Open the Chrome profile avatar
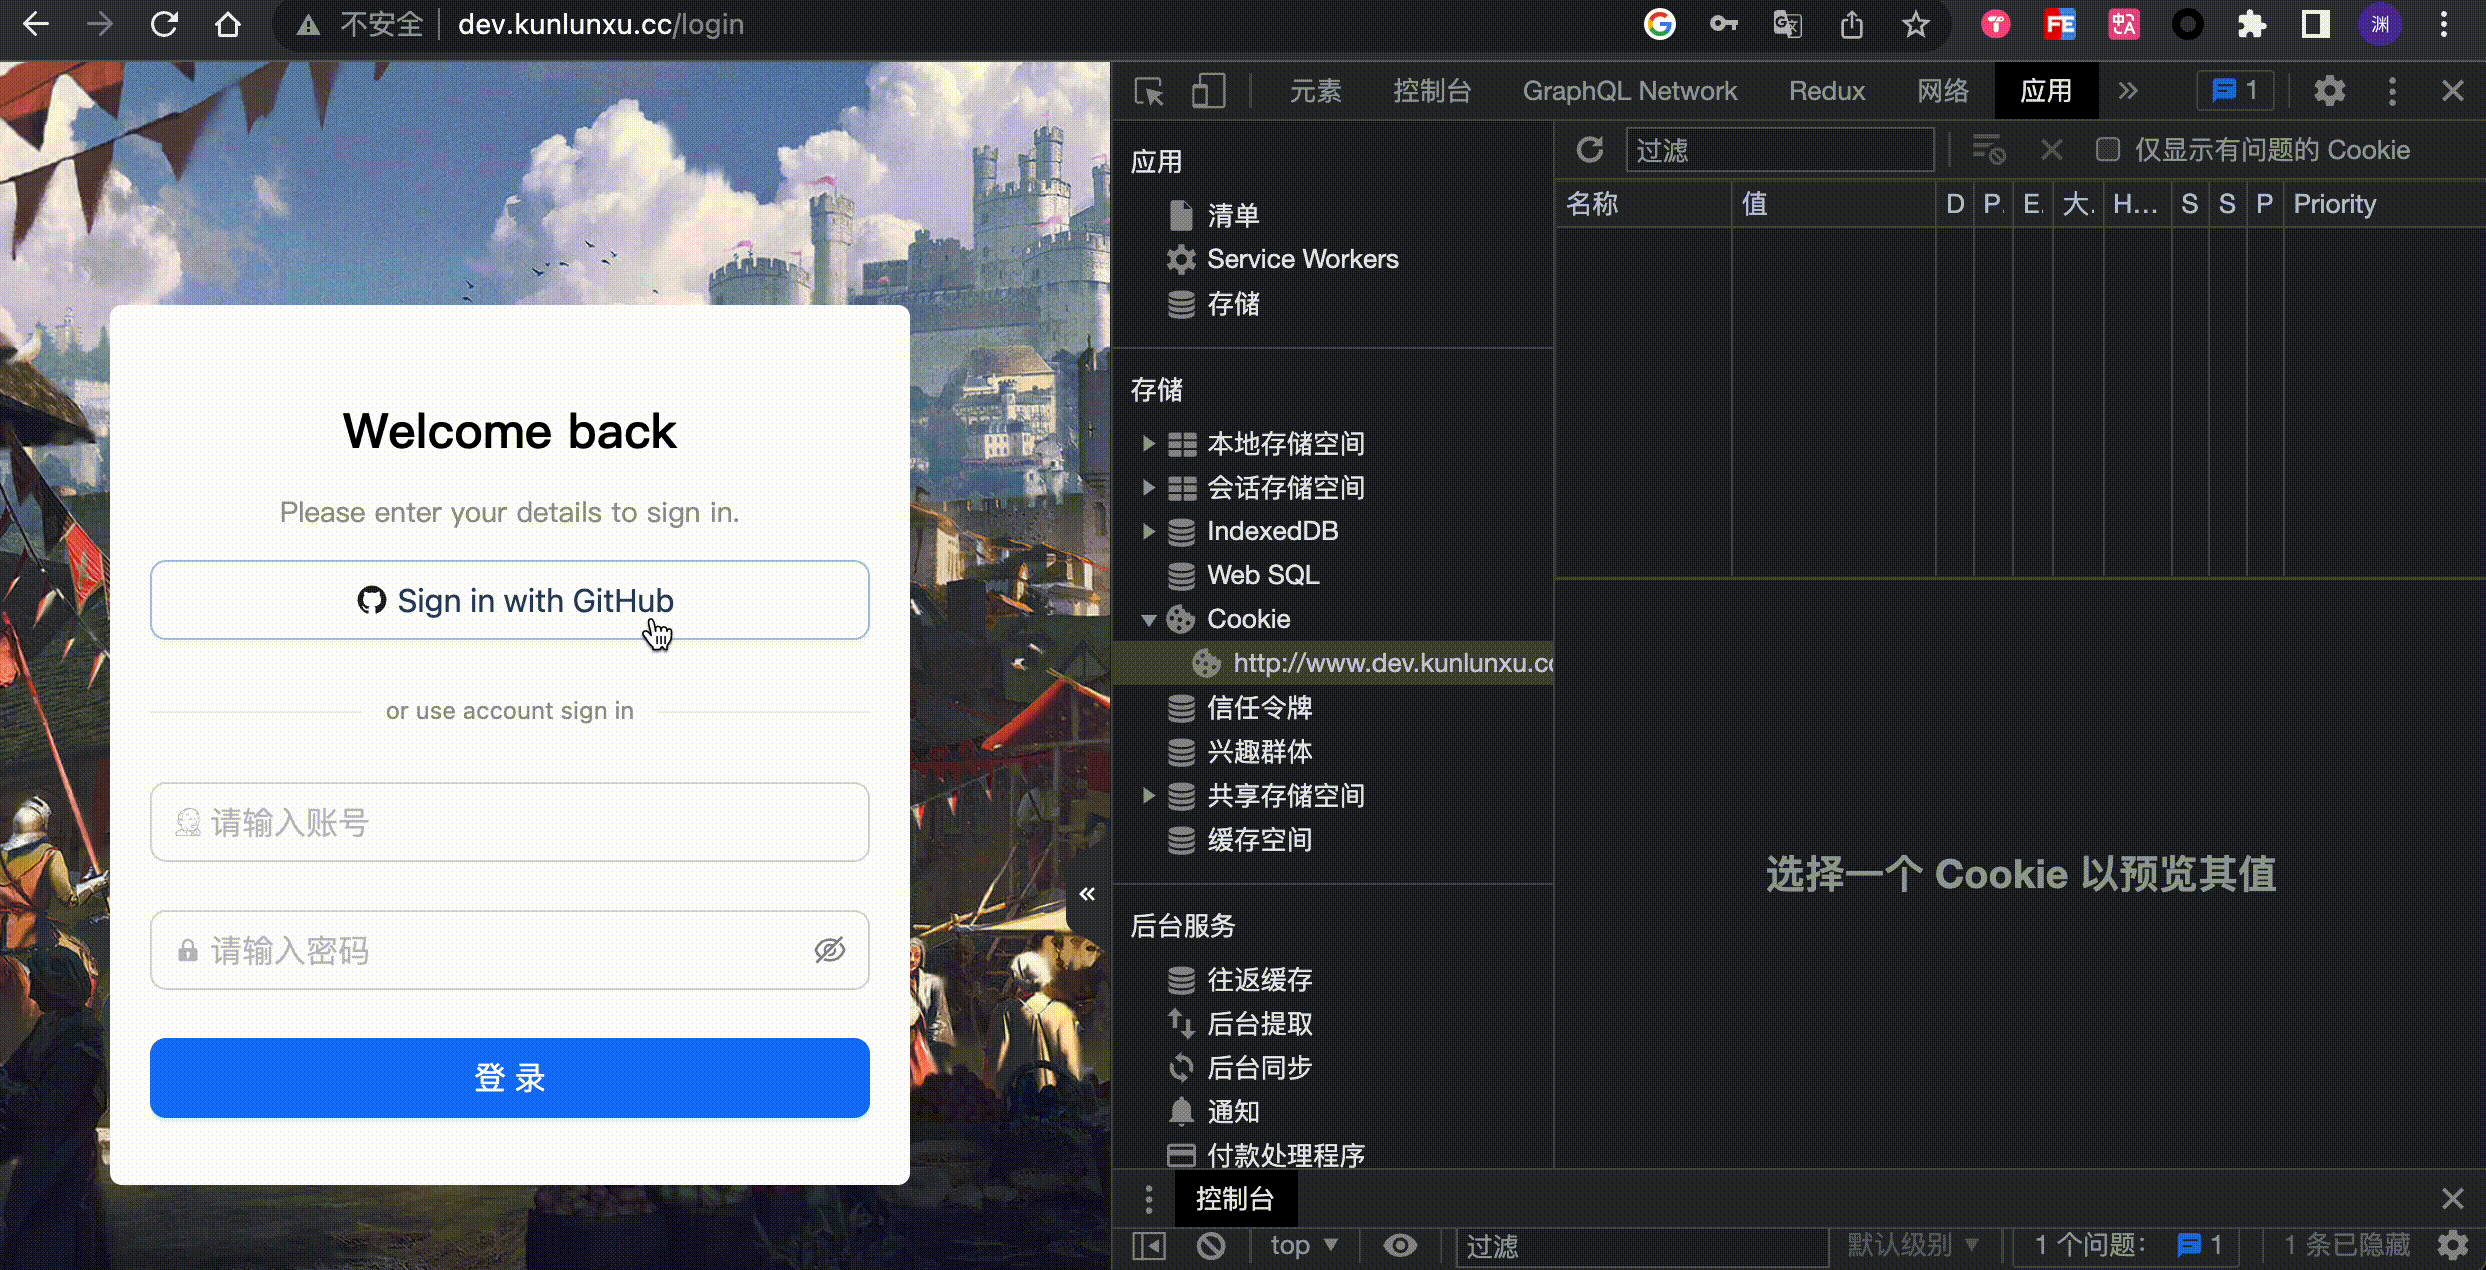This screenshot has width=2486, height=1270. point(2380,25)
